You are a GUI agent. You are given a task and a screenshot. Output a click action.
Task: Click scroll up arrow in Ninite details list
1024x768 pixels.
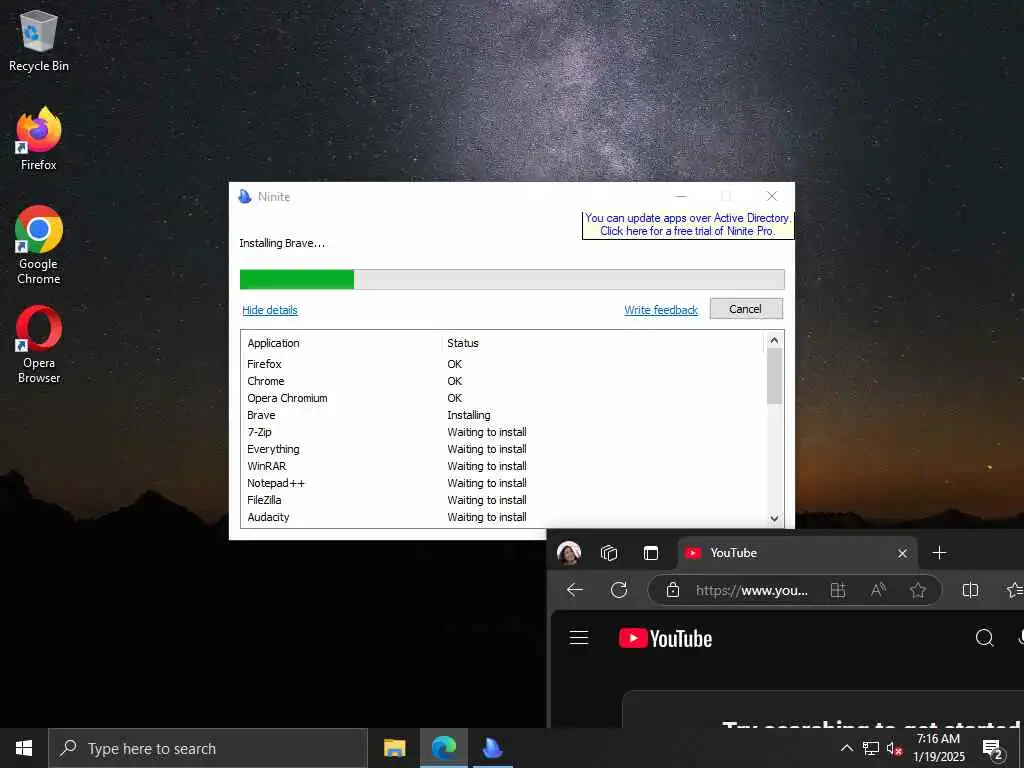point(774,340)
